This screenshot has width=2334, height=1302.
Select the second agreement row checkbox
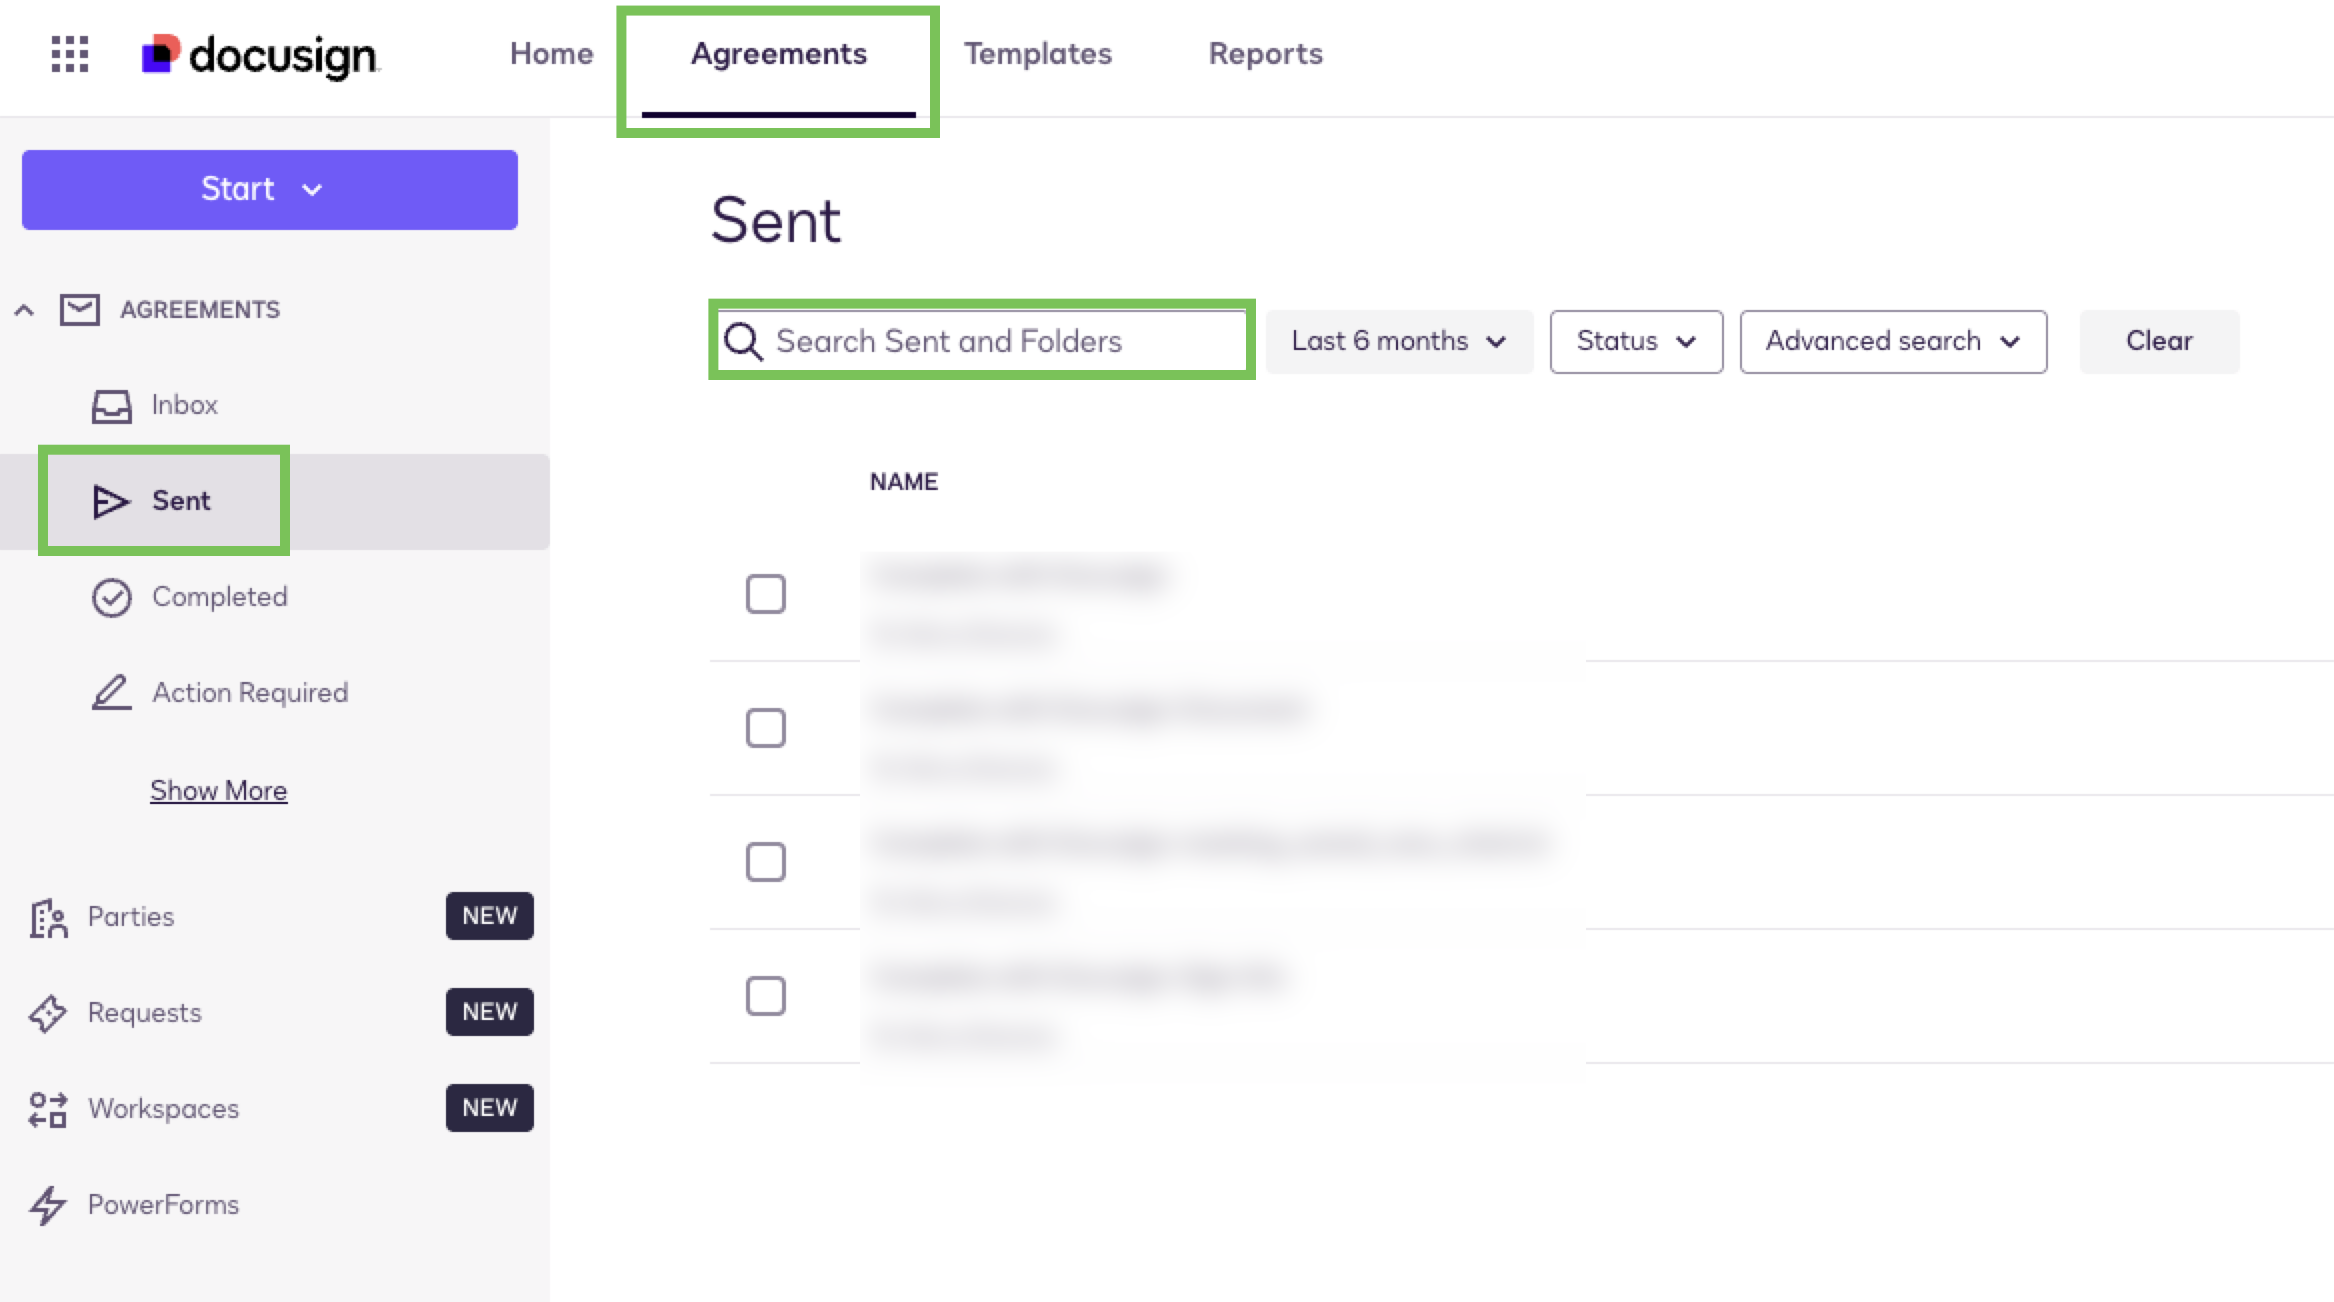pos(766,728)
